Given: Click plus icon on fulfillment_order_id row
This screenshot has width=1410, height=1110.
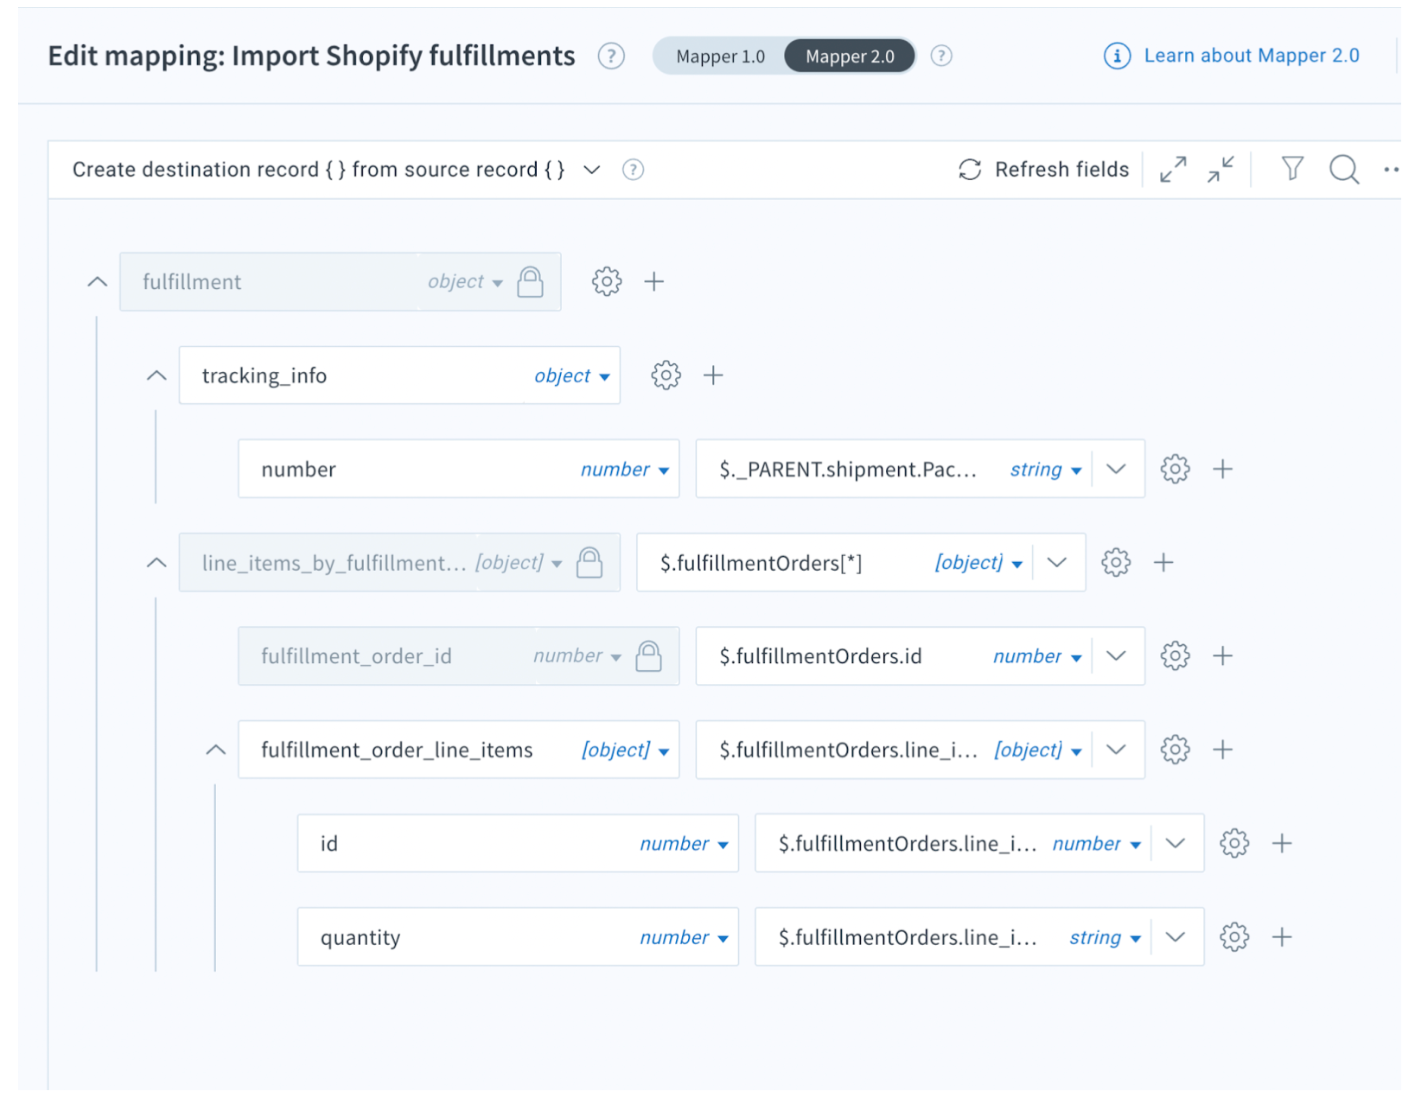Looking at the screenshot, I should click(x=1223, y=656).
